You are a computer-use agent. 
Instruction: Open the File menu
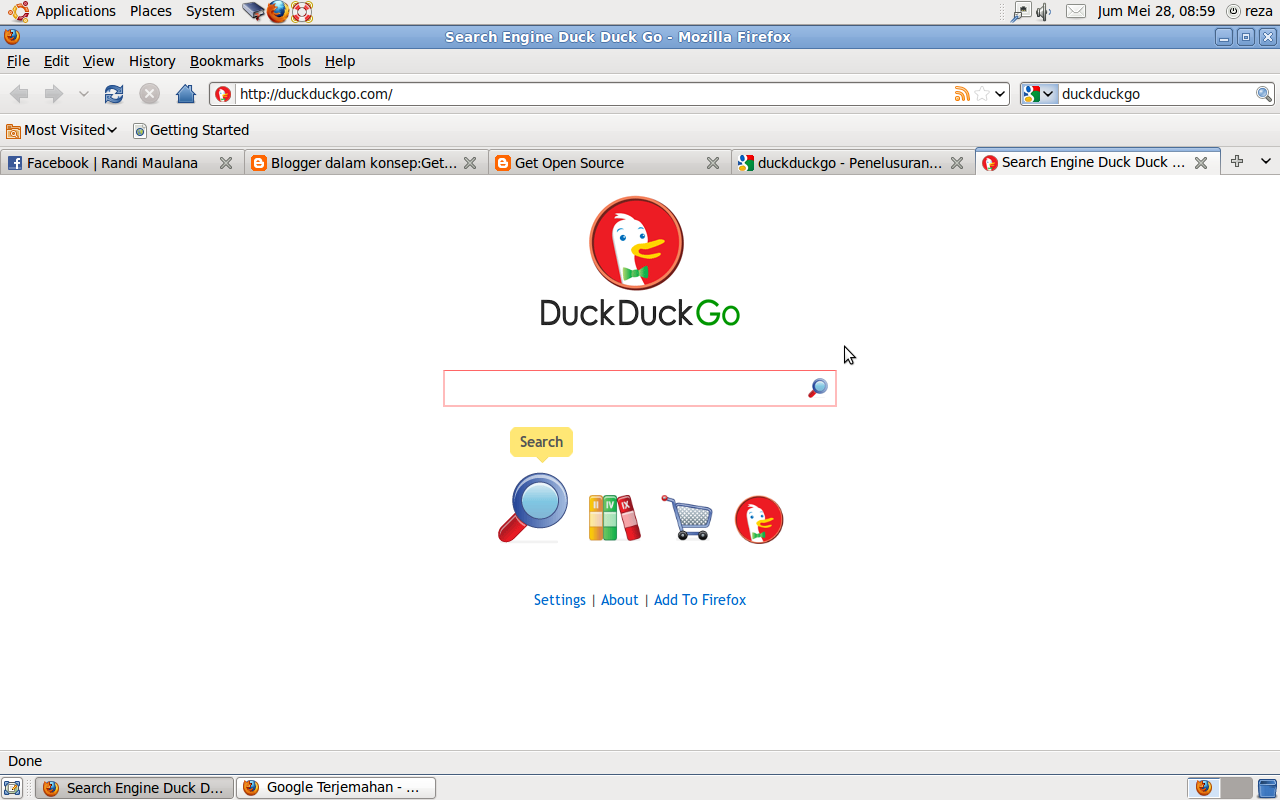coord(18,61)
